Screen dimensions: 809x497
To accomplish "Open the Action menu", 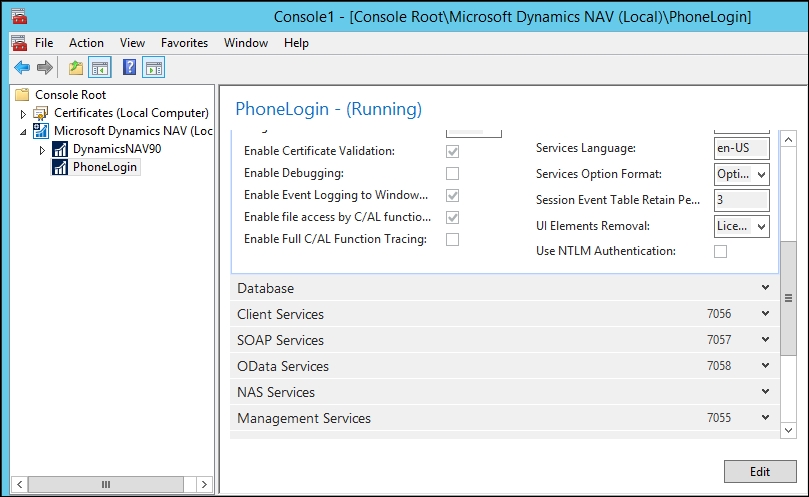I will 86,43.
